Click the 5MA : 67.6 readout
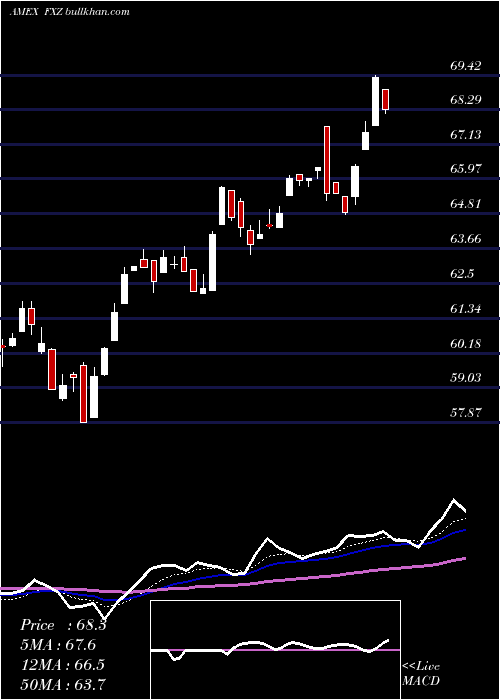Screen dimensions: 500x700 tap(58, 645)
